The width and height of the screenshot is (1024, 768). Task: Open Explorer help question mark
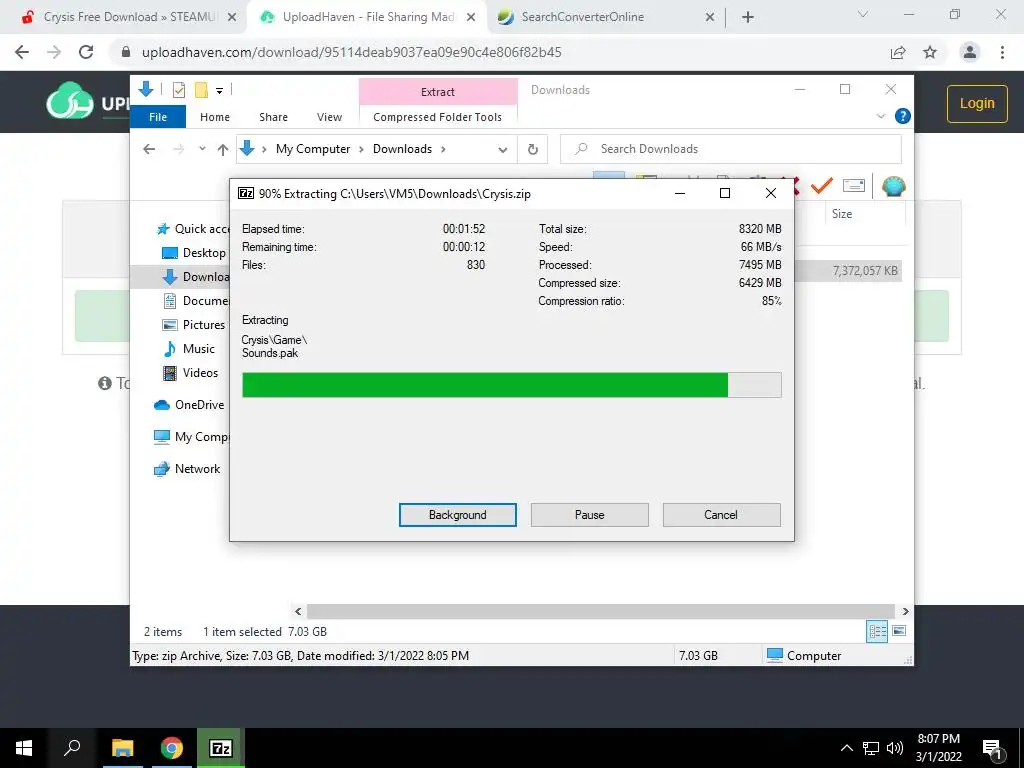point(903,116)
